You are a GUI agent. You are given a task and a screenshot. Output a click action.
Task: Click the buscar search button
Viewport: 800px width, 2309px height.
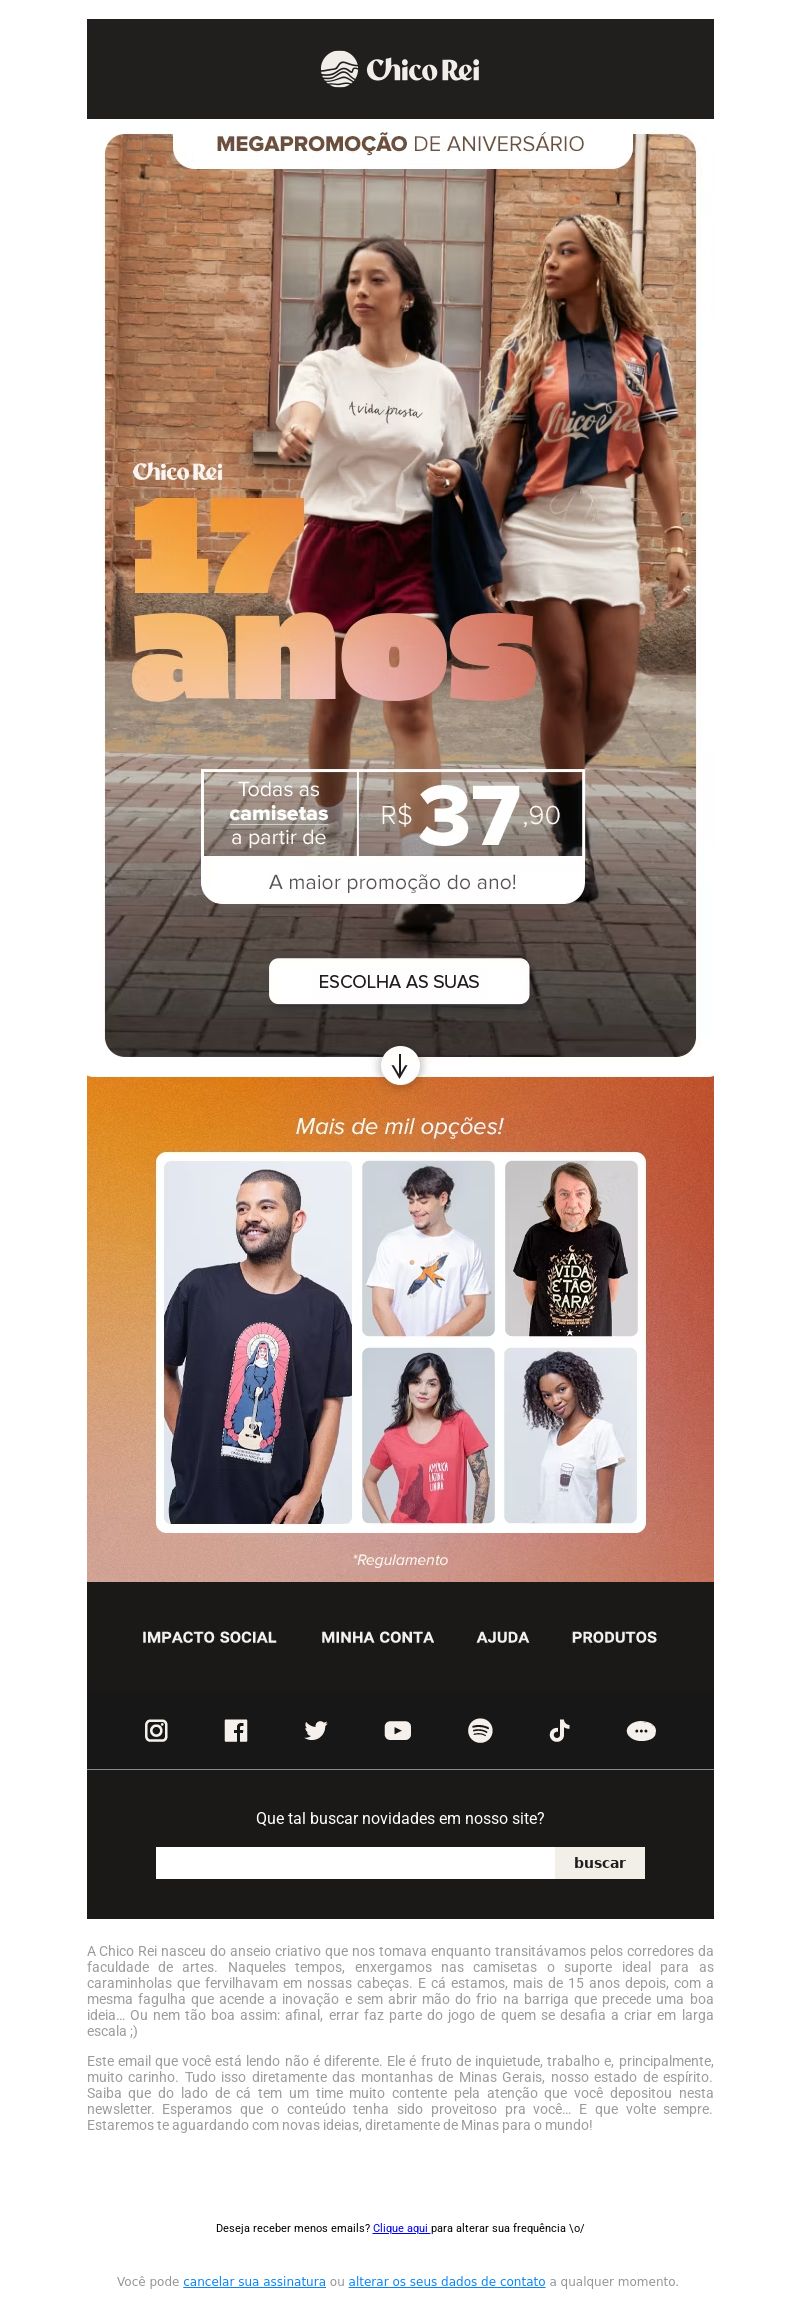coord(600,1862)
